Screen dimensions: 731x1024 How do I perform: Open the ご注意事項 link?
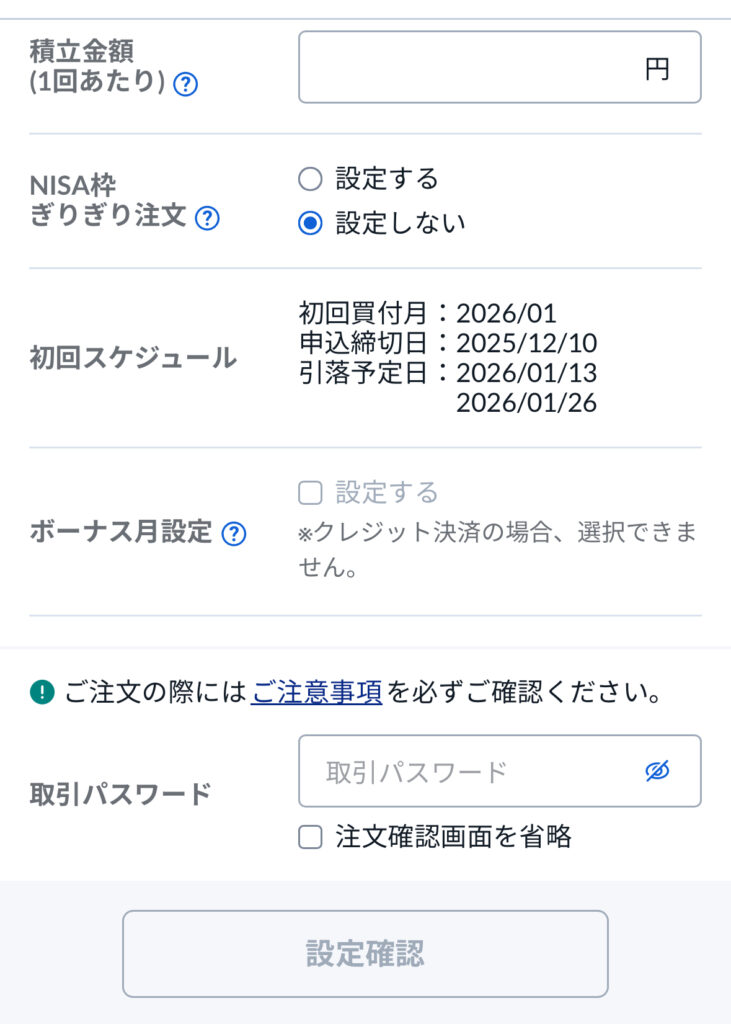pos(316,692)
